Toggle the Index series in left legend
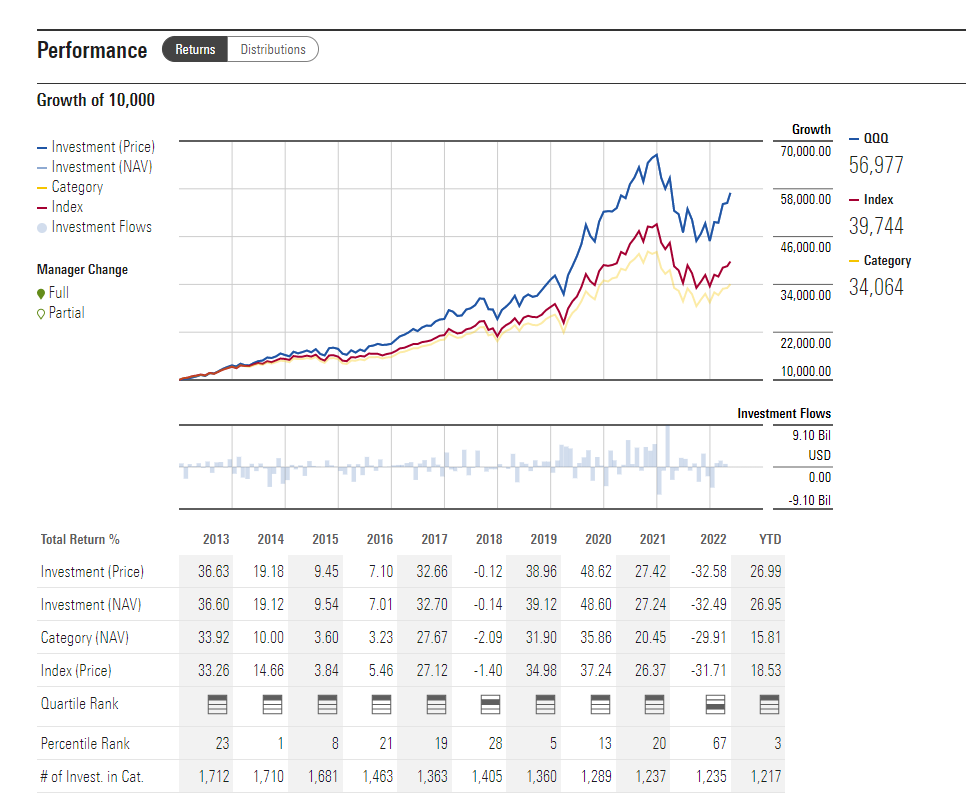Viewport: 966px width, 793px height. pyautogui.click(x=66, y=207)
